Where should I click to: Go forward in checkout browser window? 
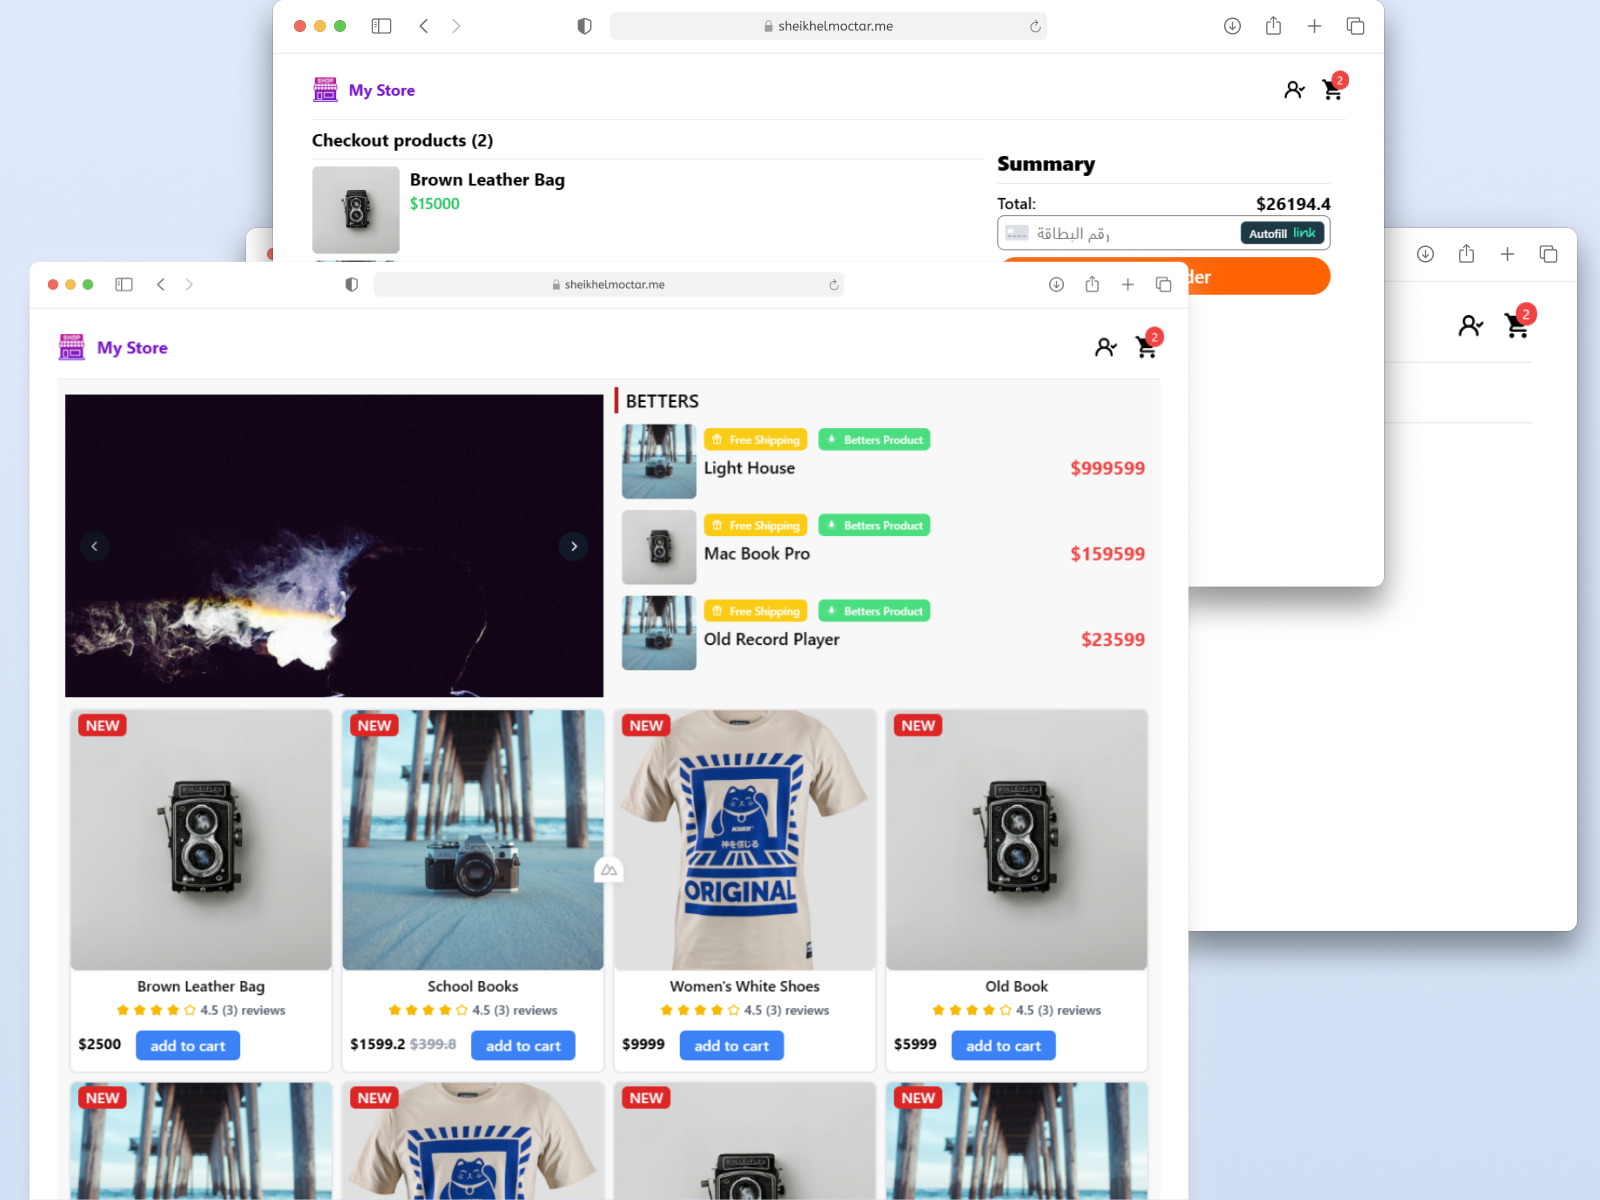(456, 26)
